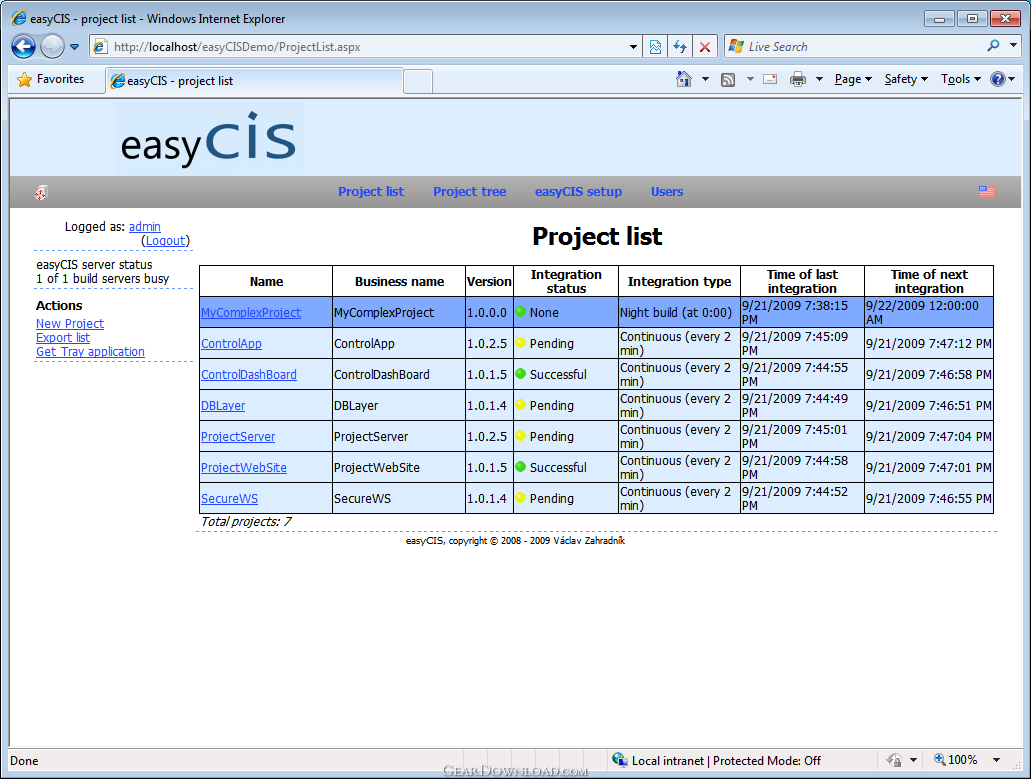Click the Get Tray application link

[90, 352]
